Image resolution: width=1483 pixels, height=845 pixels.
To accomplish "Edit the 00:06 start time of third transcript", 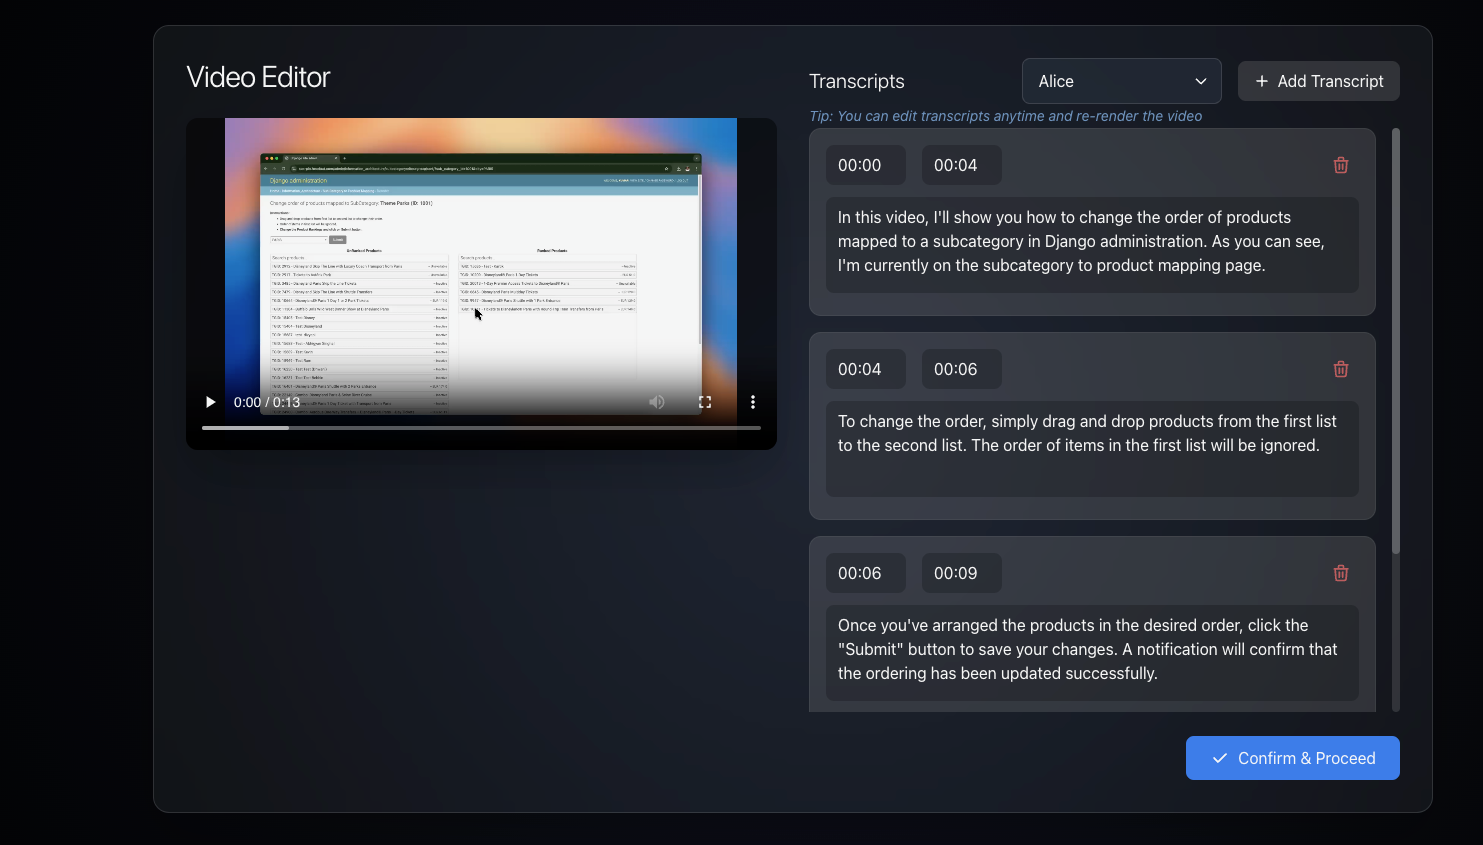I will click(x=866, y=573).
